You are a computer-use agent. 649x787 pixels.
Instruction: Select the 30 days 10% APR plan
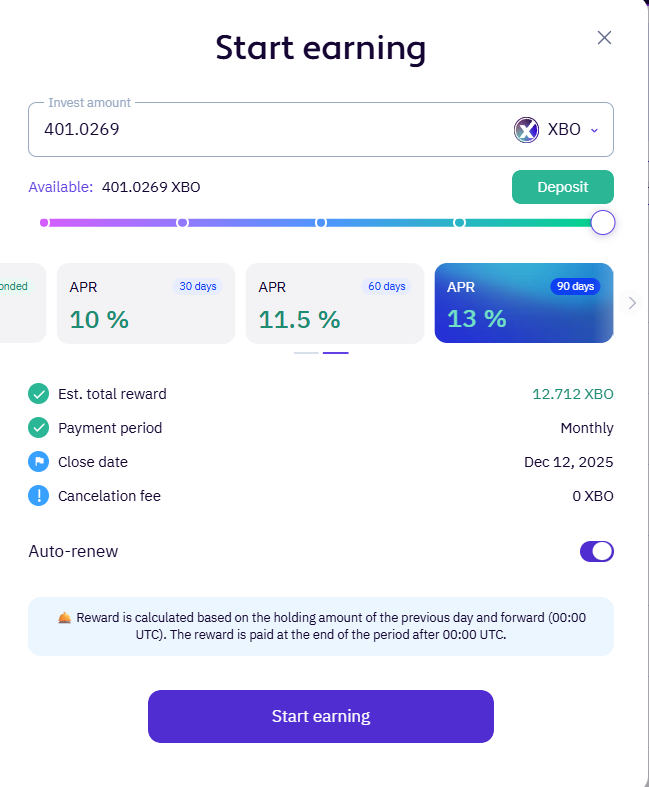click(145, 304)
